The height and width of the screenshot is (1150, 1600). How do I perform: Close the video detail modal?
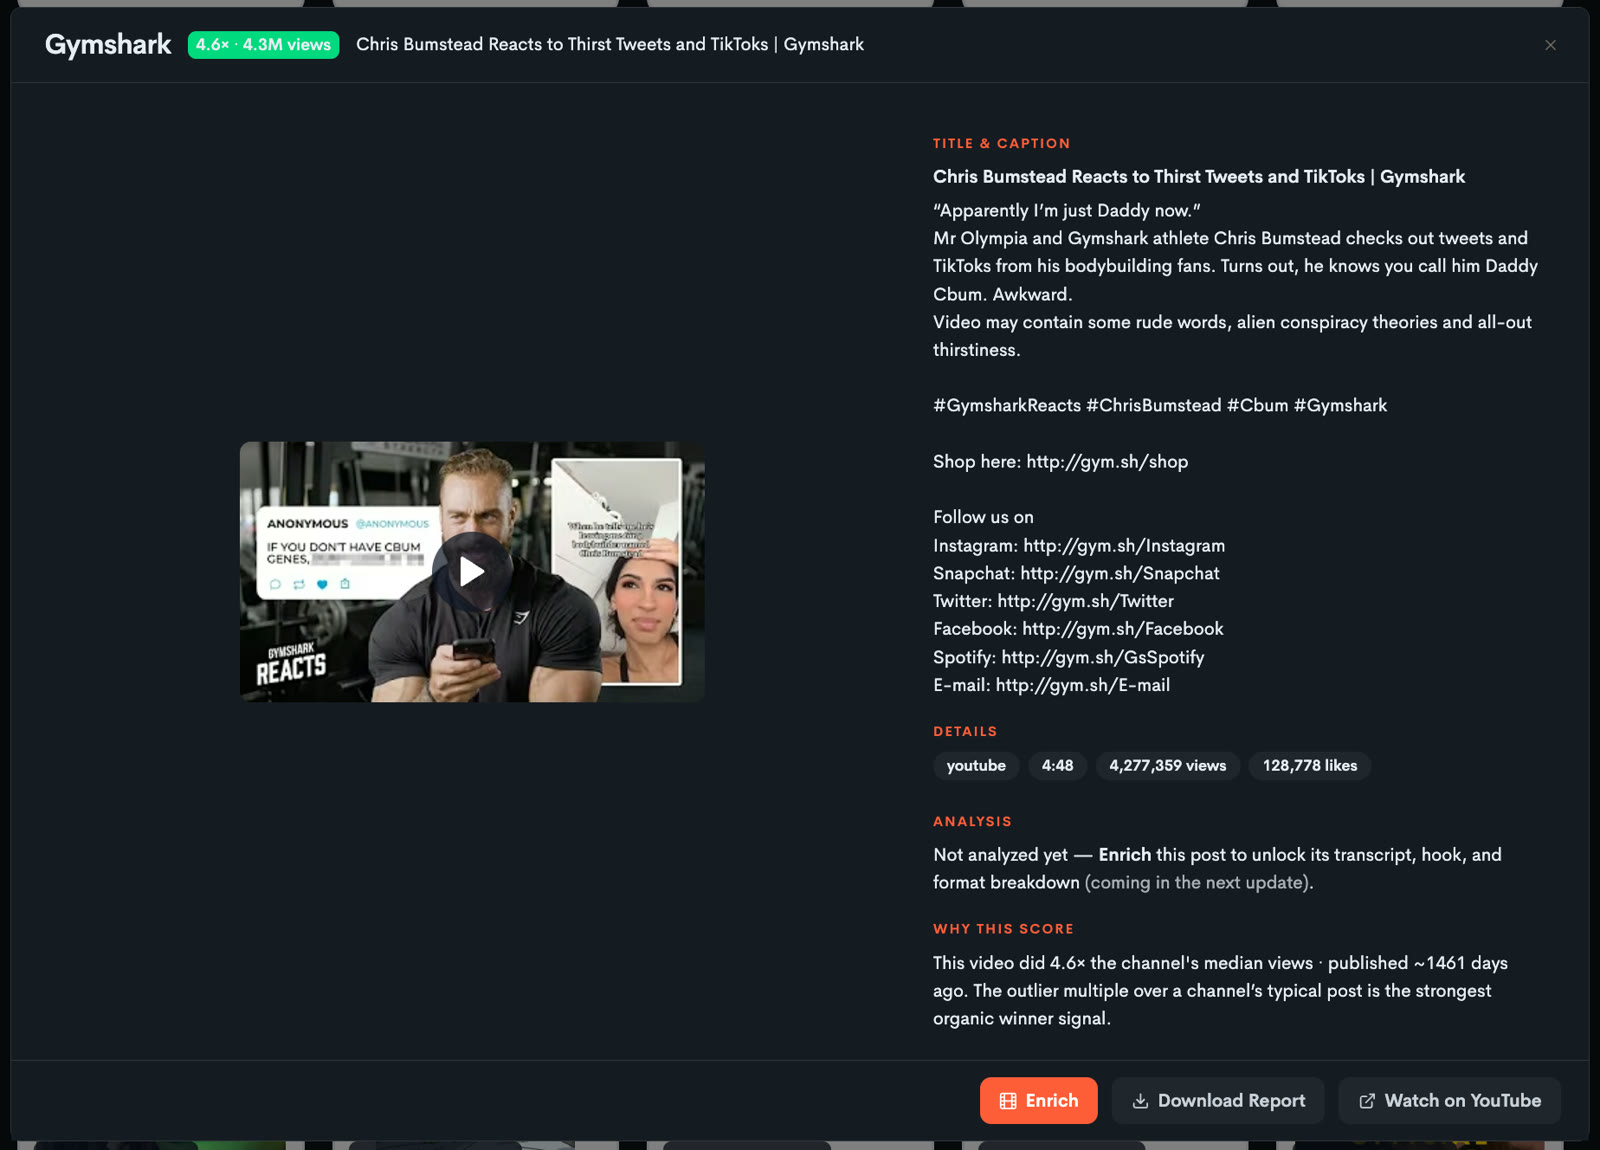pyautogui.click(x=1550, y=45)
